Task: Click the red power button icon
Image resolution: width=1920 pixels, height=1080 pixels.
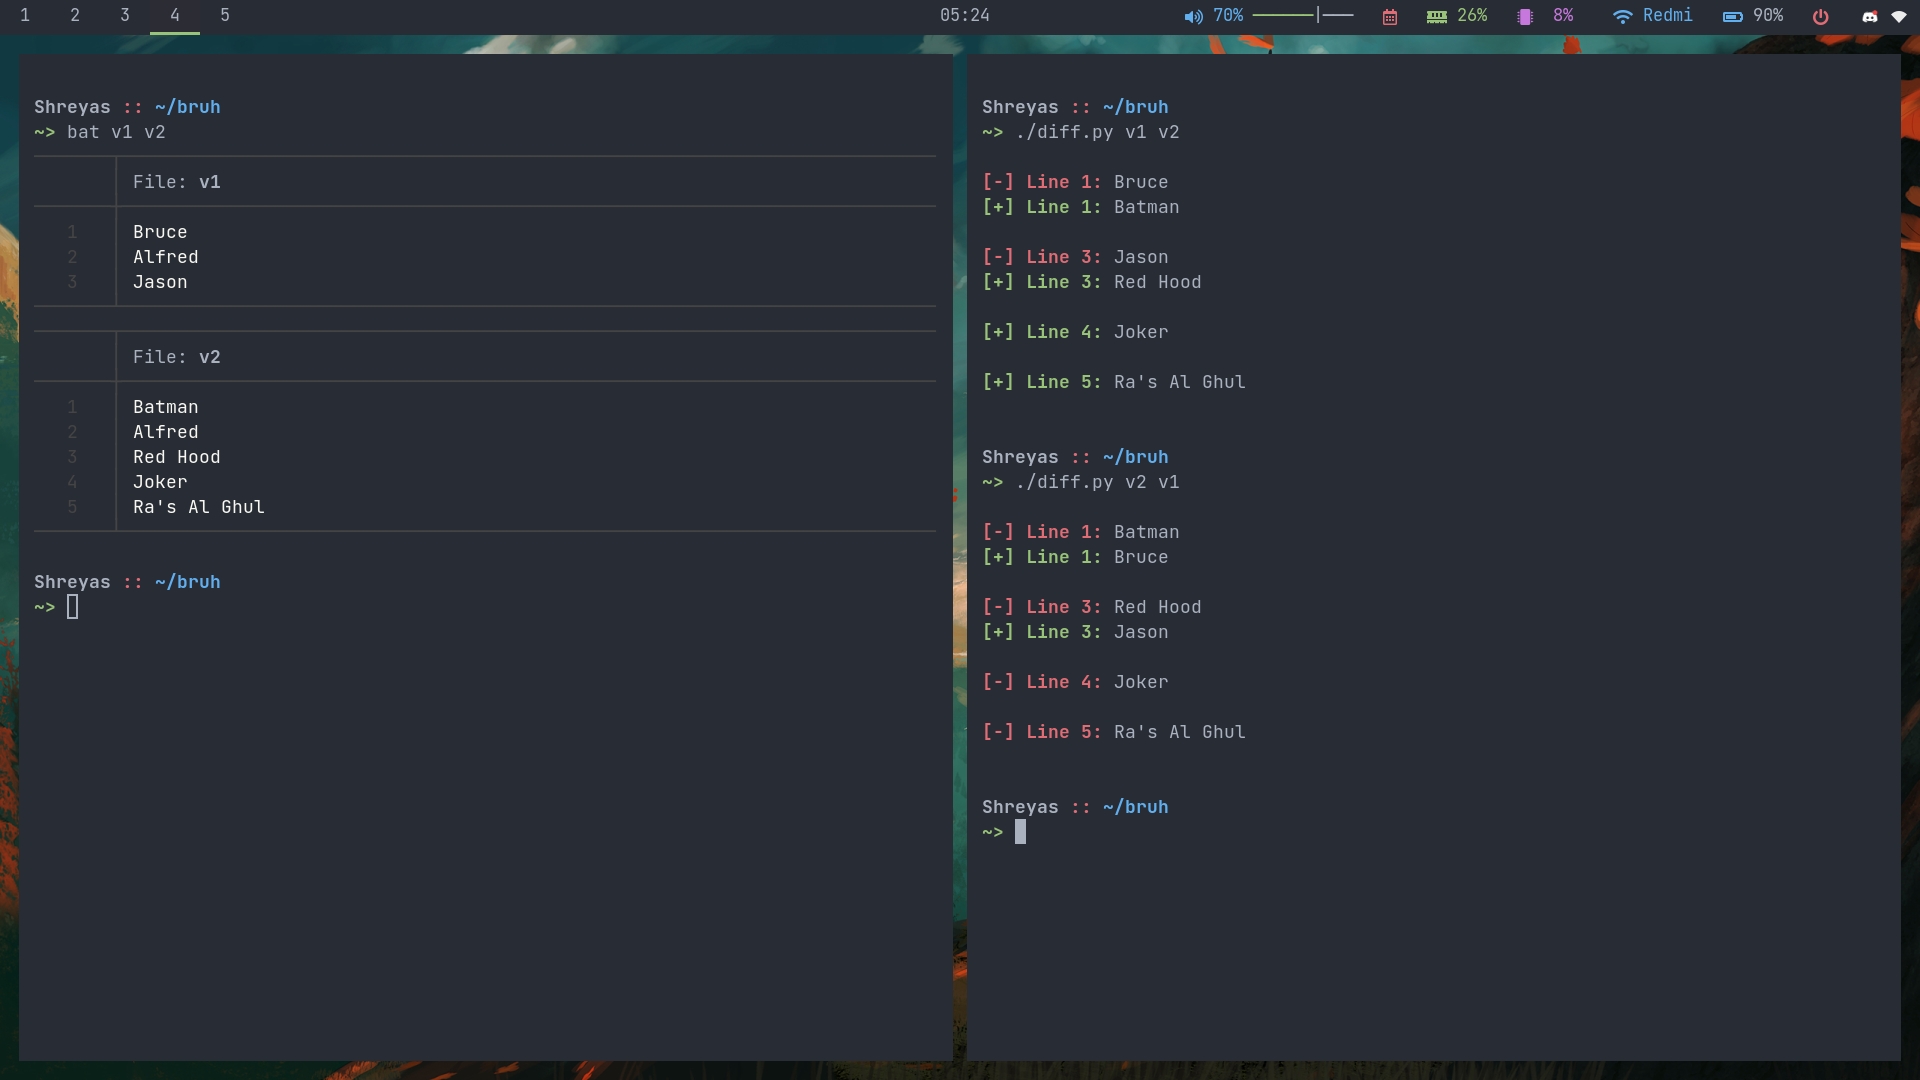Action: (x=1820, y=16)
